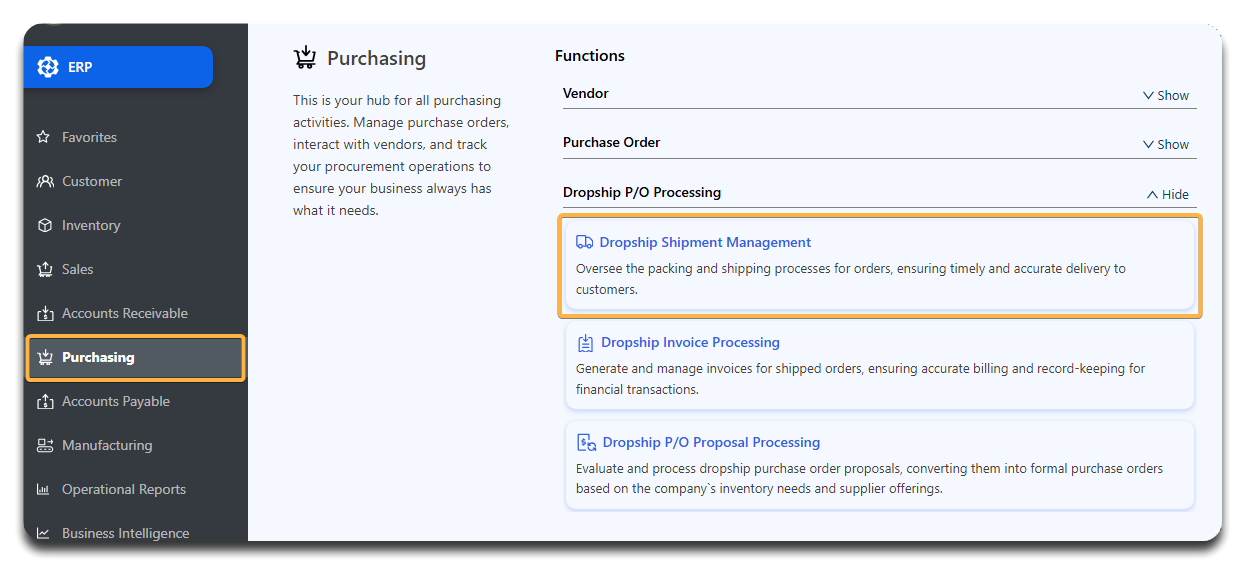The image size is (1245, 564).
Task: Click the Sales cart icon in sidebar
Action: pyautogui.click(x=44, y=269)
